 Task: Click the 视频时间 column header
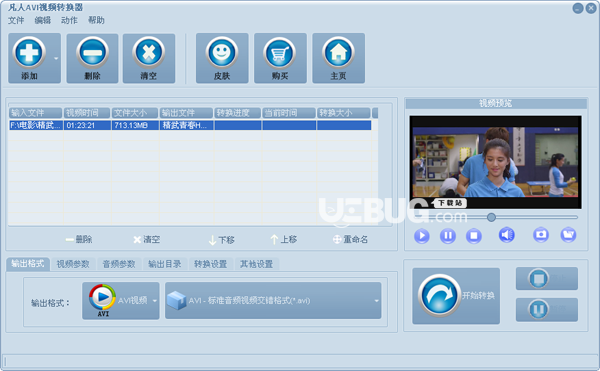tap(87, 113)
